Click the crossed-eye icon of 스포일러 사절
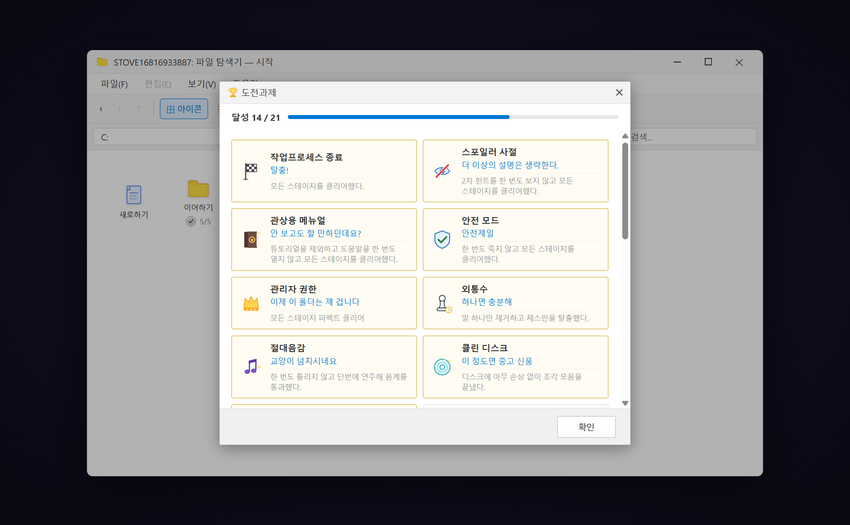Image resolution: width=850 pixels, height=525 pixels. [442, 171]
